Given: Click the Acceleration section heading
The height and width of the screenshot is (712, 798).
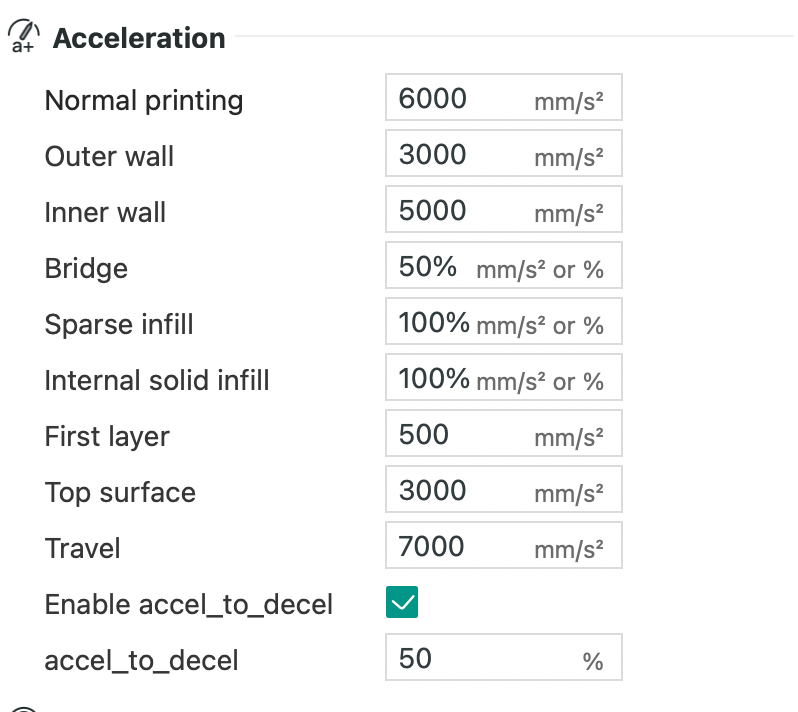Looking at the screenshot, I should (x=139, y=38).
